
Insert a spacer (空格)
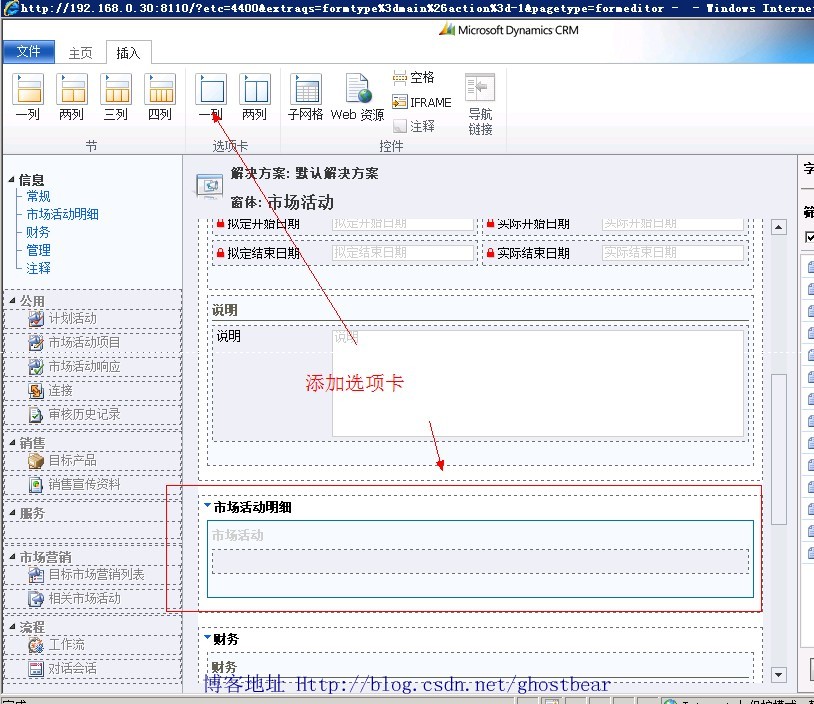coord(413,77)
